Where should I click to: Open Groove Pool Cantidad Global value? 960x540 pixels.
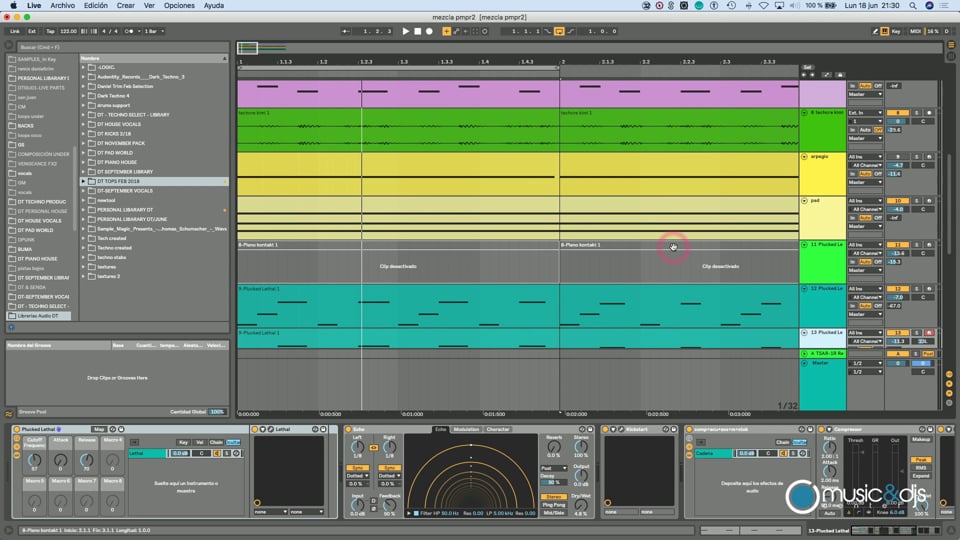click(217, 412)
